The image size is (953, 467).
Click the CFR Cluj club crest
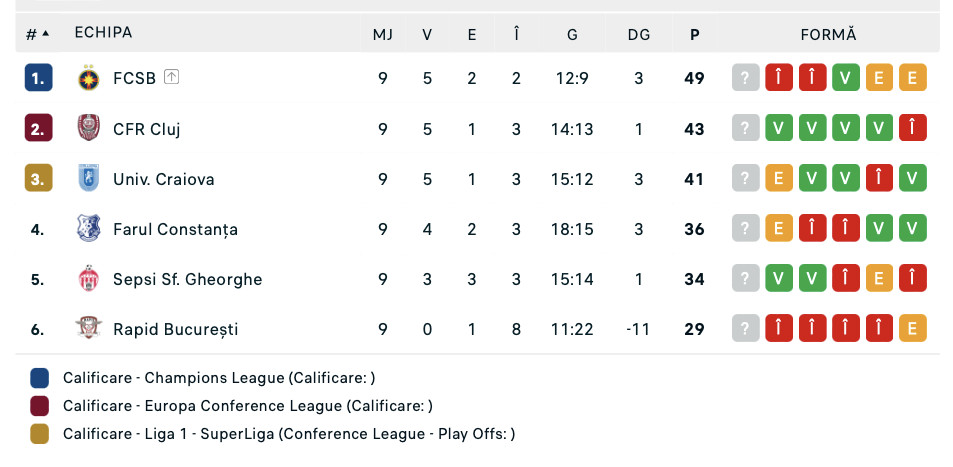89,128
